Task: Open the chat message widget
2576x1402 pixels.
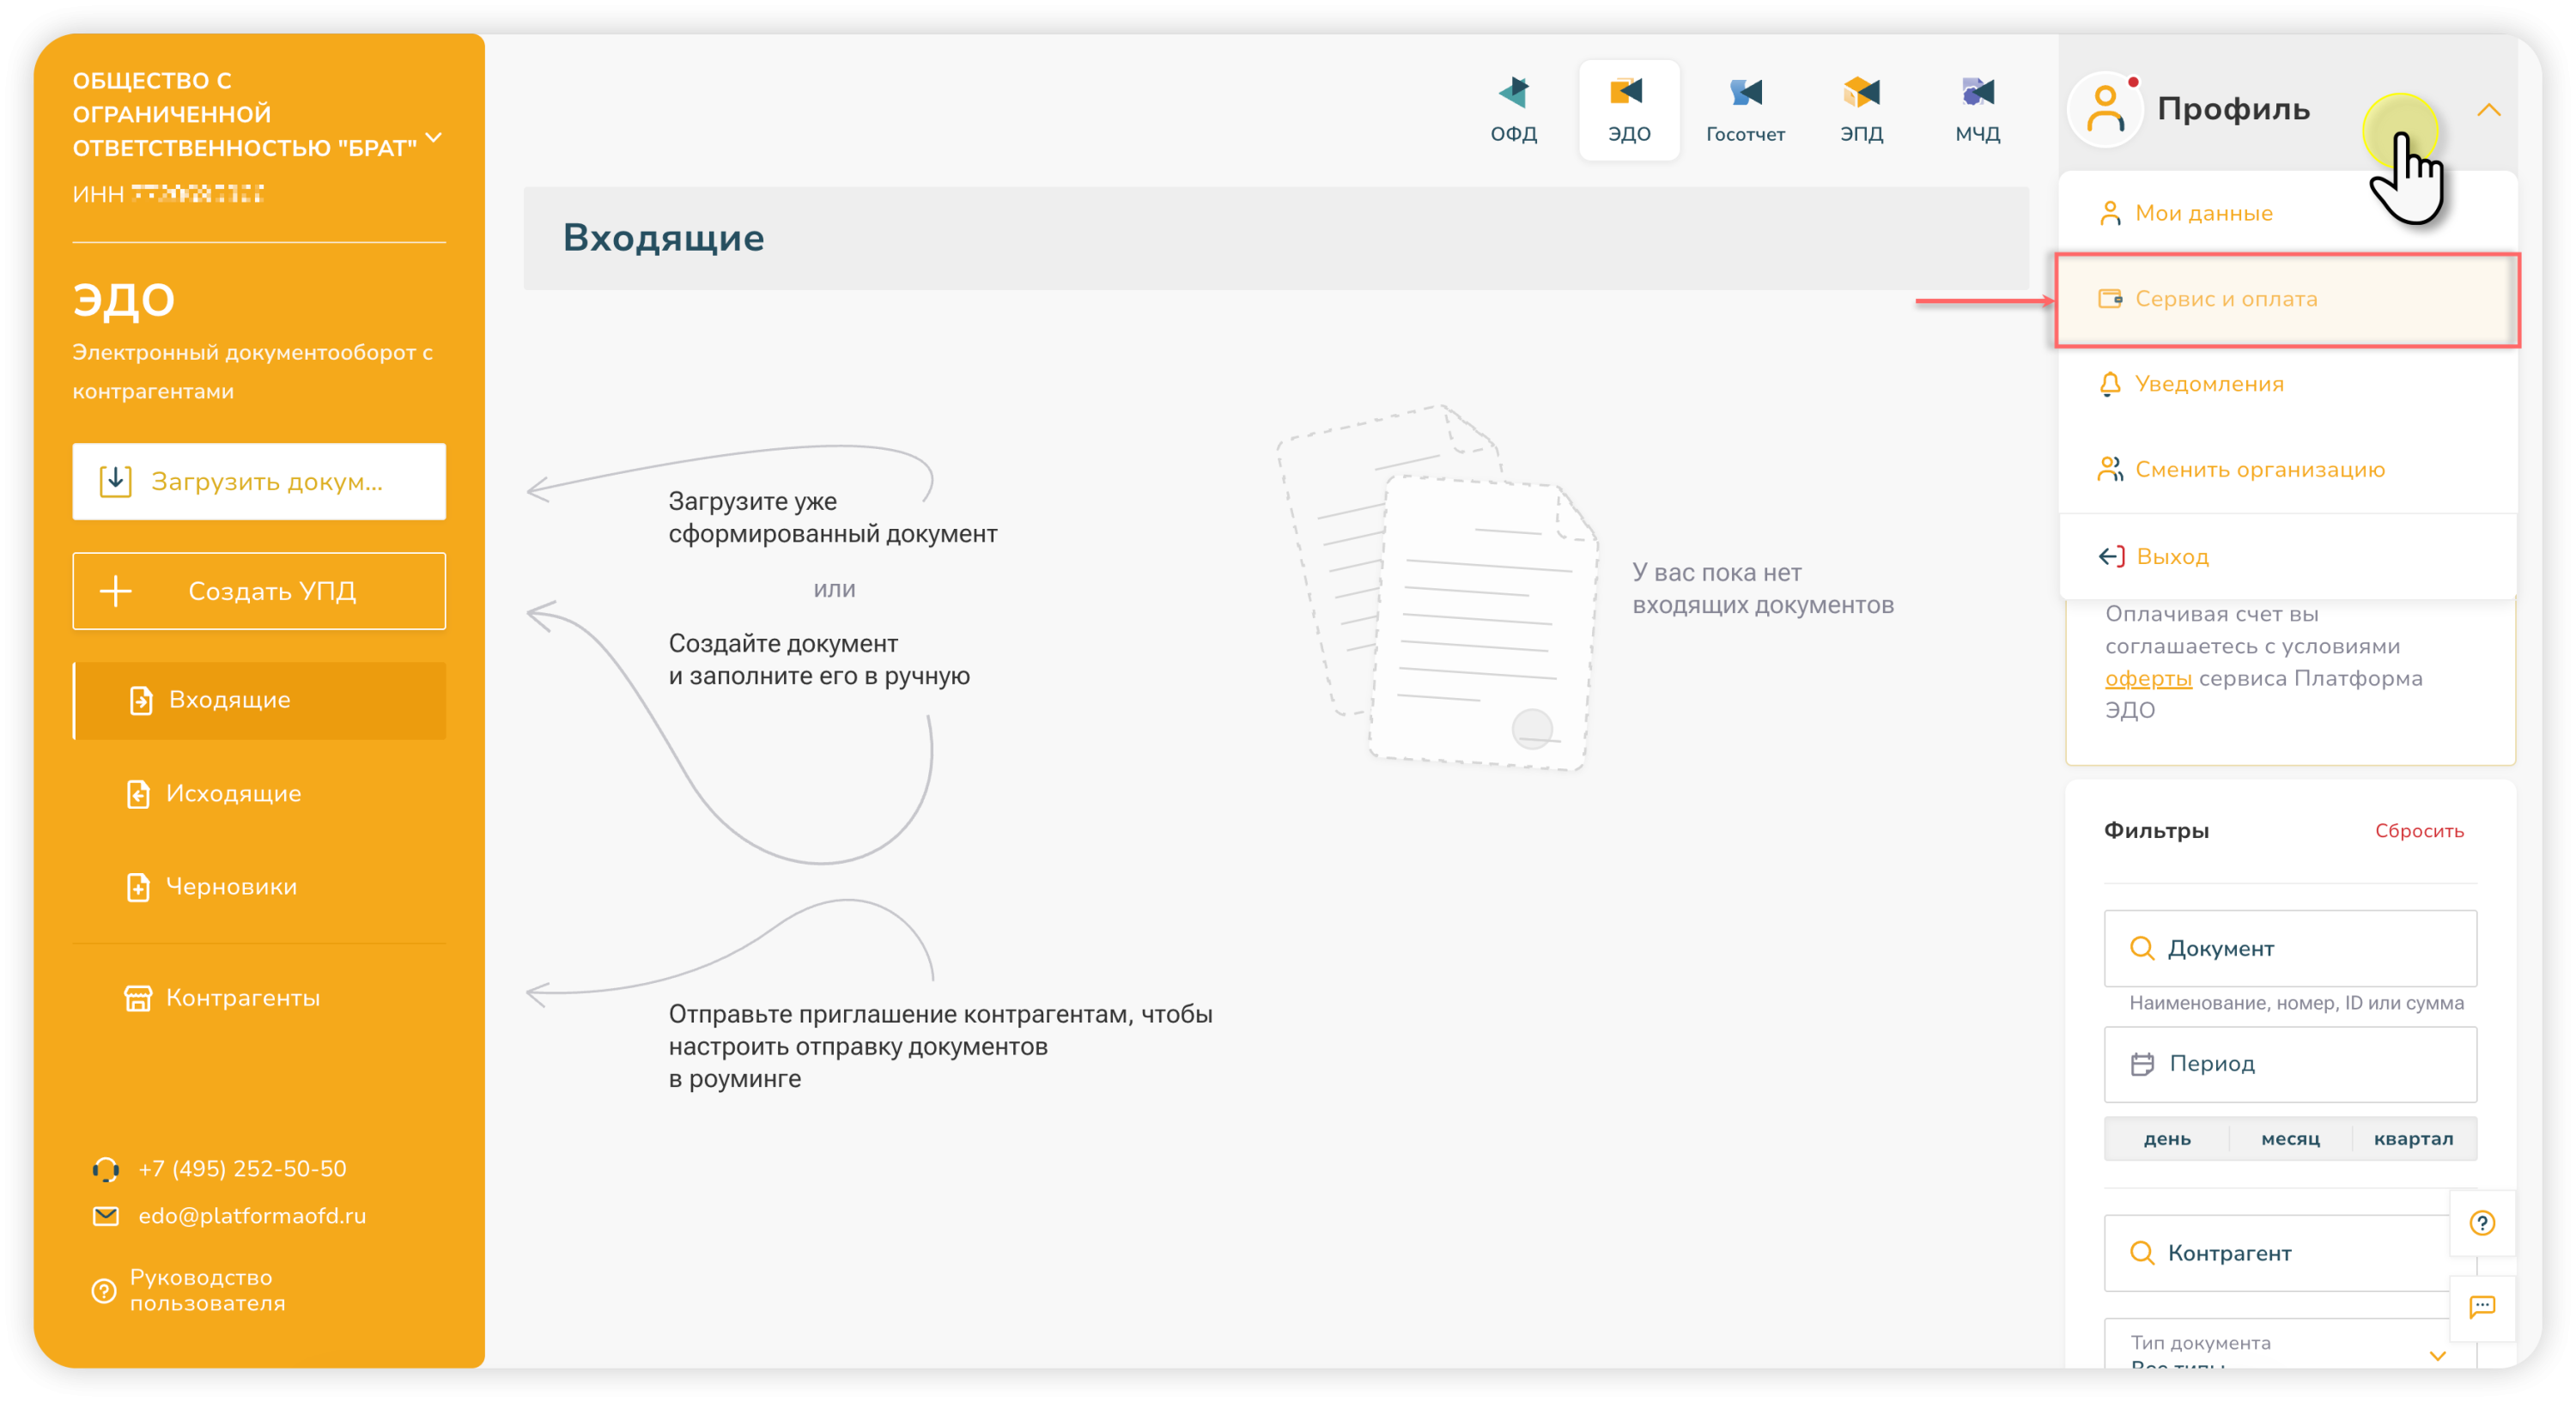Action: [x=2482, y=1307]
